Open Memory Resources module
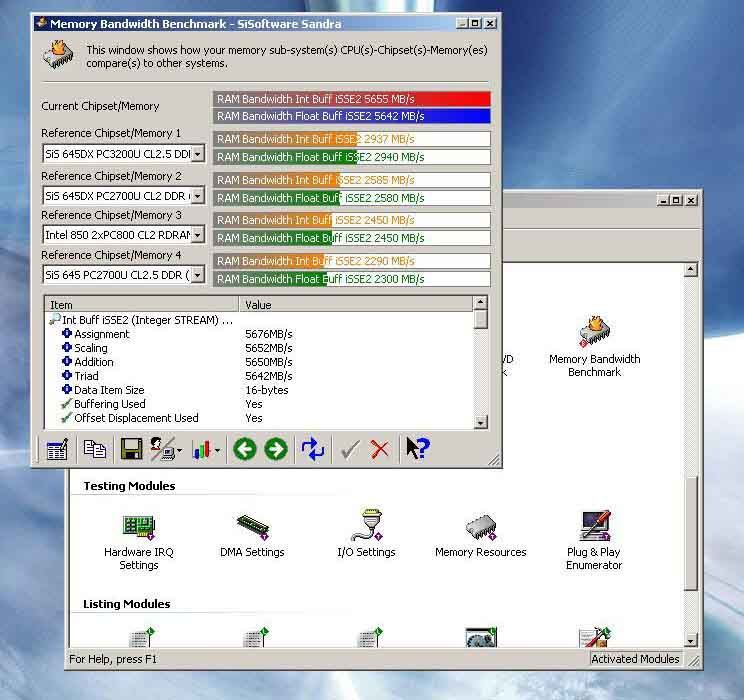744x700 pixels. point(481,527)
